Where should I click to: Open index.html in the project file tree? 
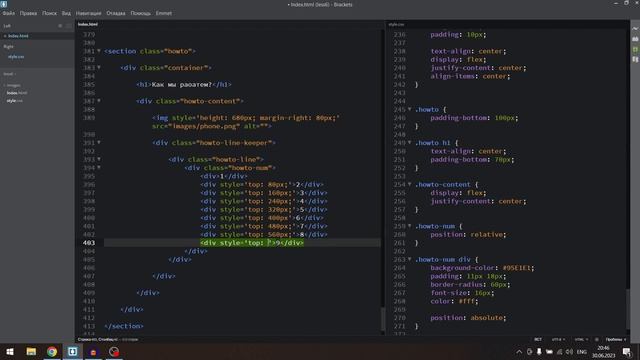17,93
